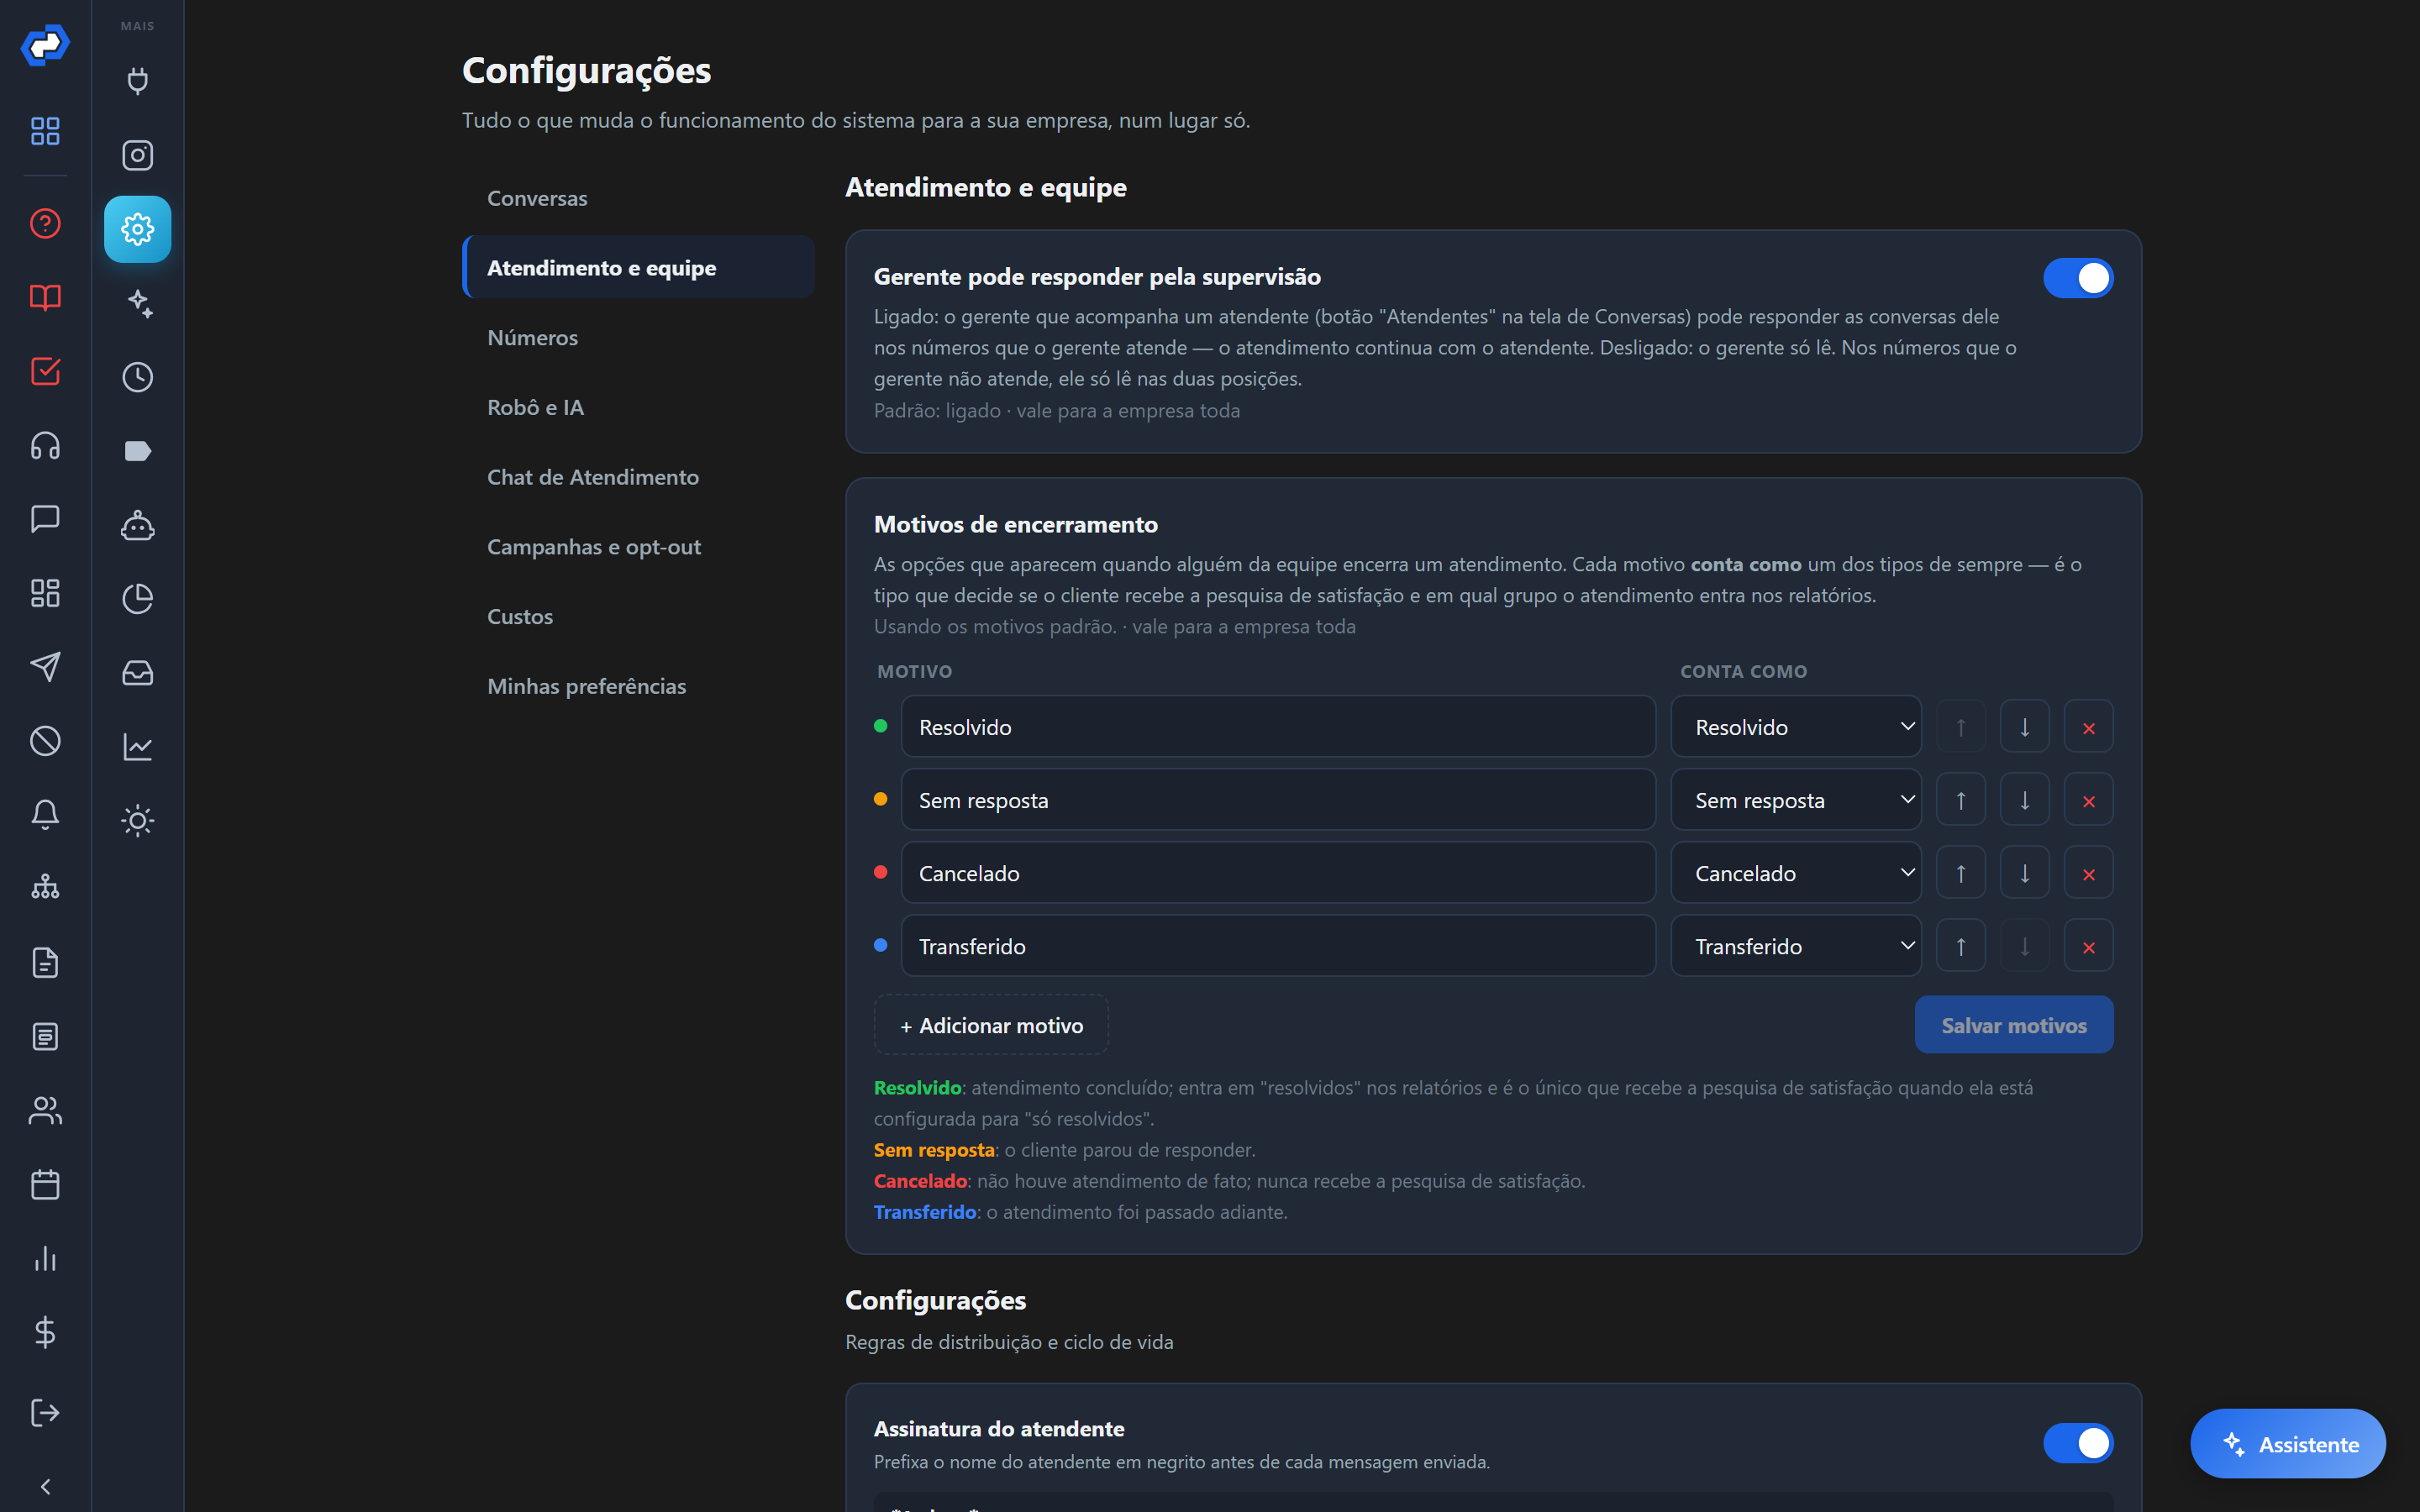Open the Assistente floating button
This screenshot has height=1512, width=2420.
tap(2288, 1444)
